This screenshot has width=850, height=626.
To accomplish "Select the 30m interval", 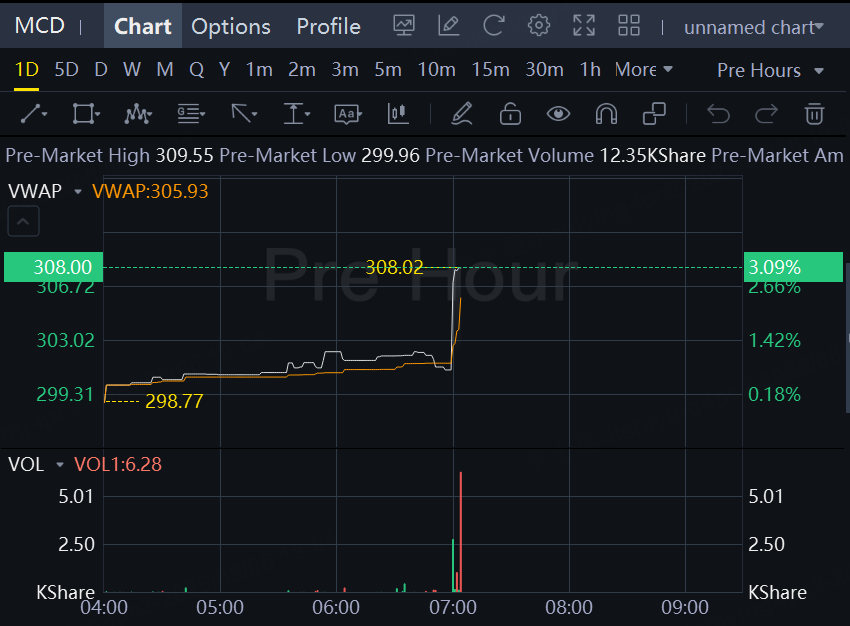I will coord(545,69).
